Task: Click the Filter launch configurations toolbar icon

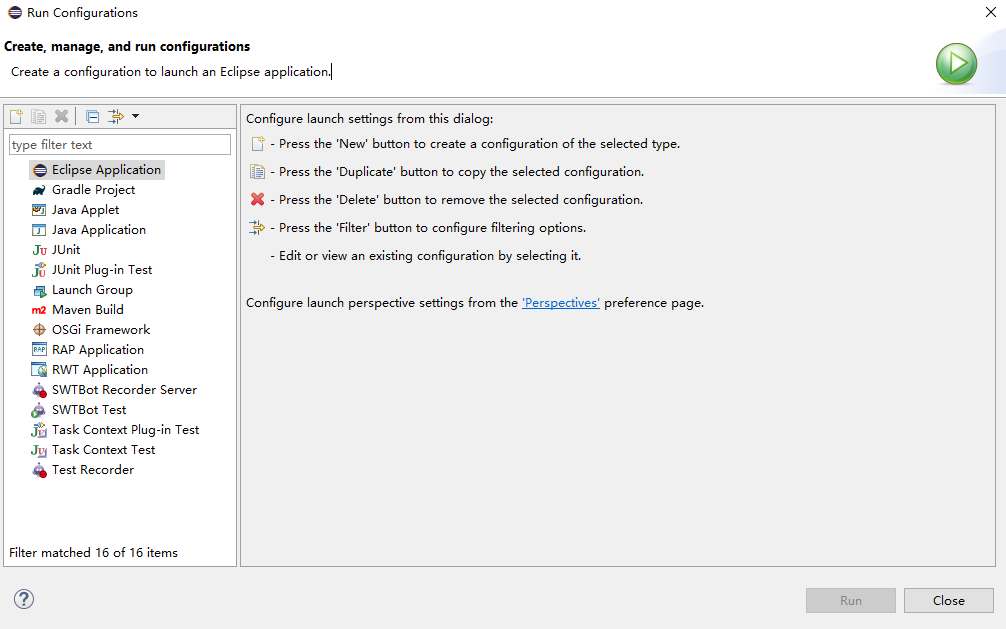Action: 116,116
